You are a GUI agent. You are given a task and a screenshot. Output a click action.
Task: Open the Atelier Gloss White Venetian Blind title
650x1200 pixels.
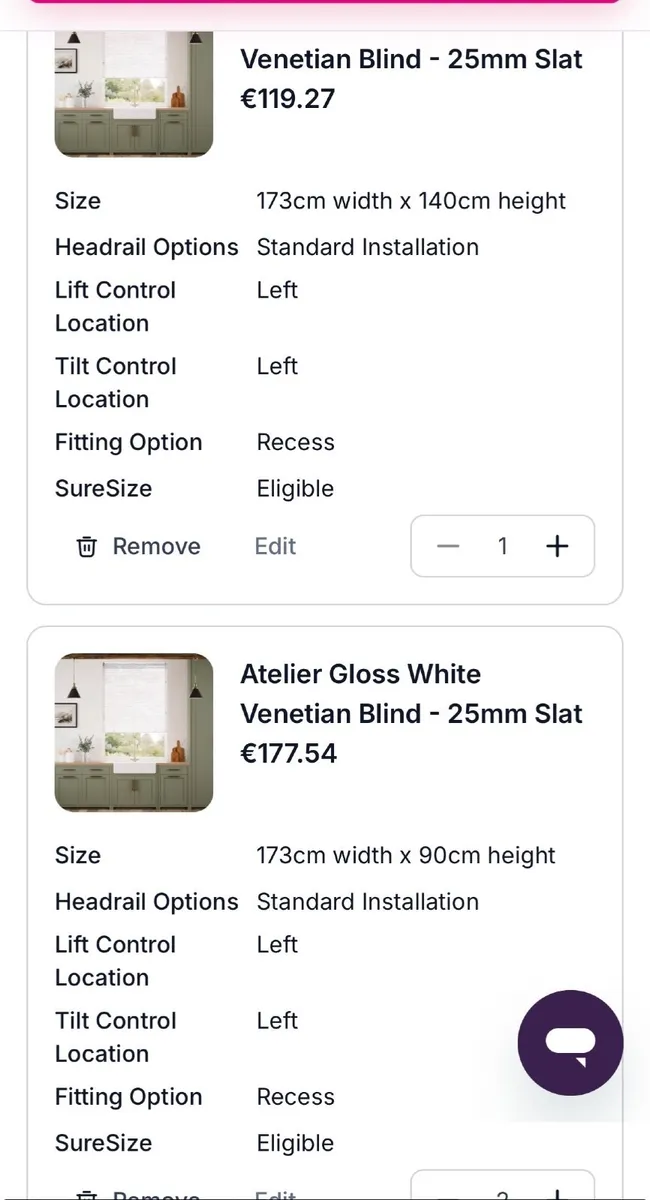[x=411, y=694]
